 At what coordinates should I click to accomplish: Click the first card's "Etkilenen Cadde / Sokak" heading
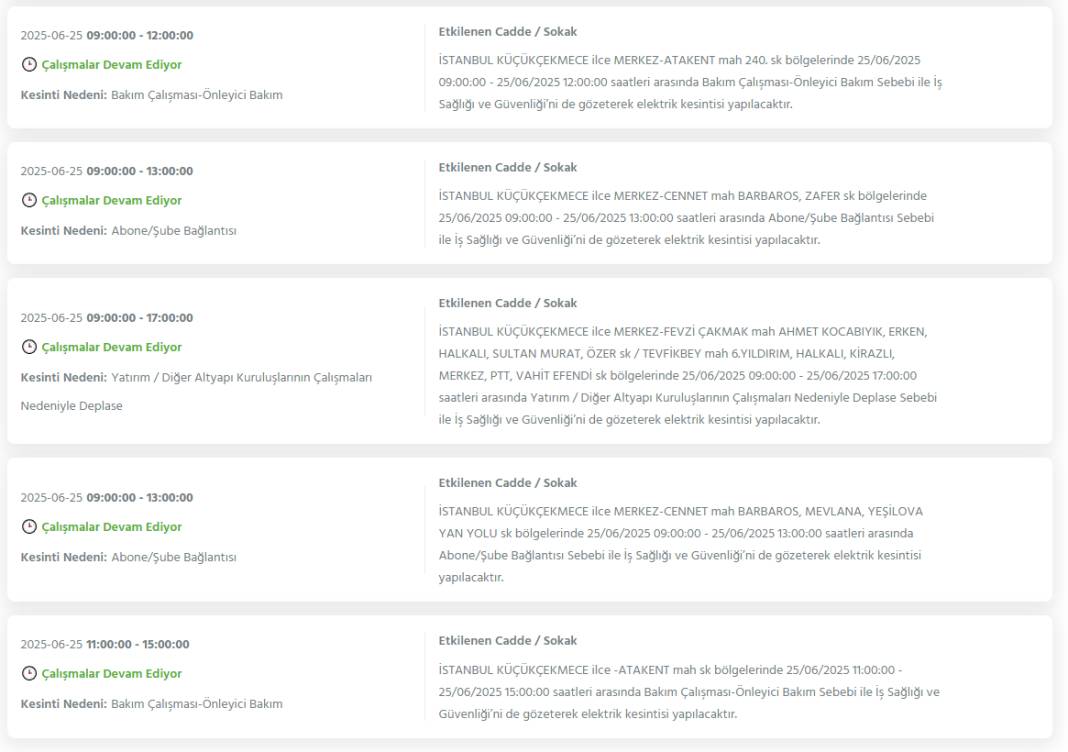pyautogui.click(x=507, y=32)
